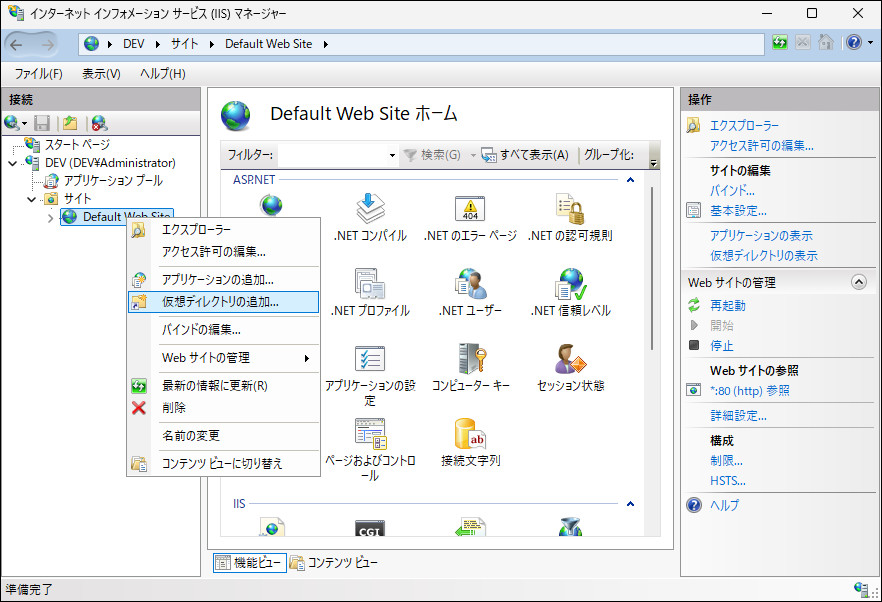Screen dimensions: 882x602
Task: Choose 仮想ディレクトリの追加... from context menu
Action: tap(223, 302)
